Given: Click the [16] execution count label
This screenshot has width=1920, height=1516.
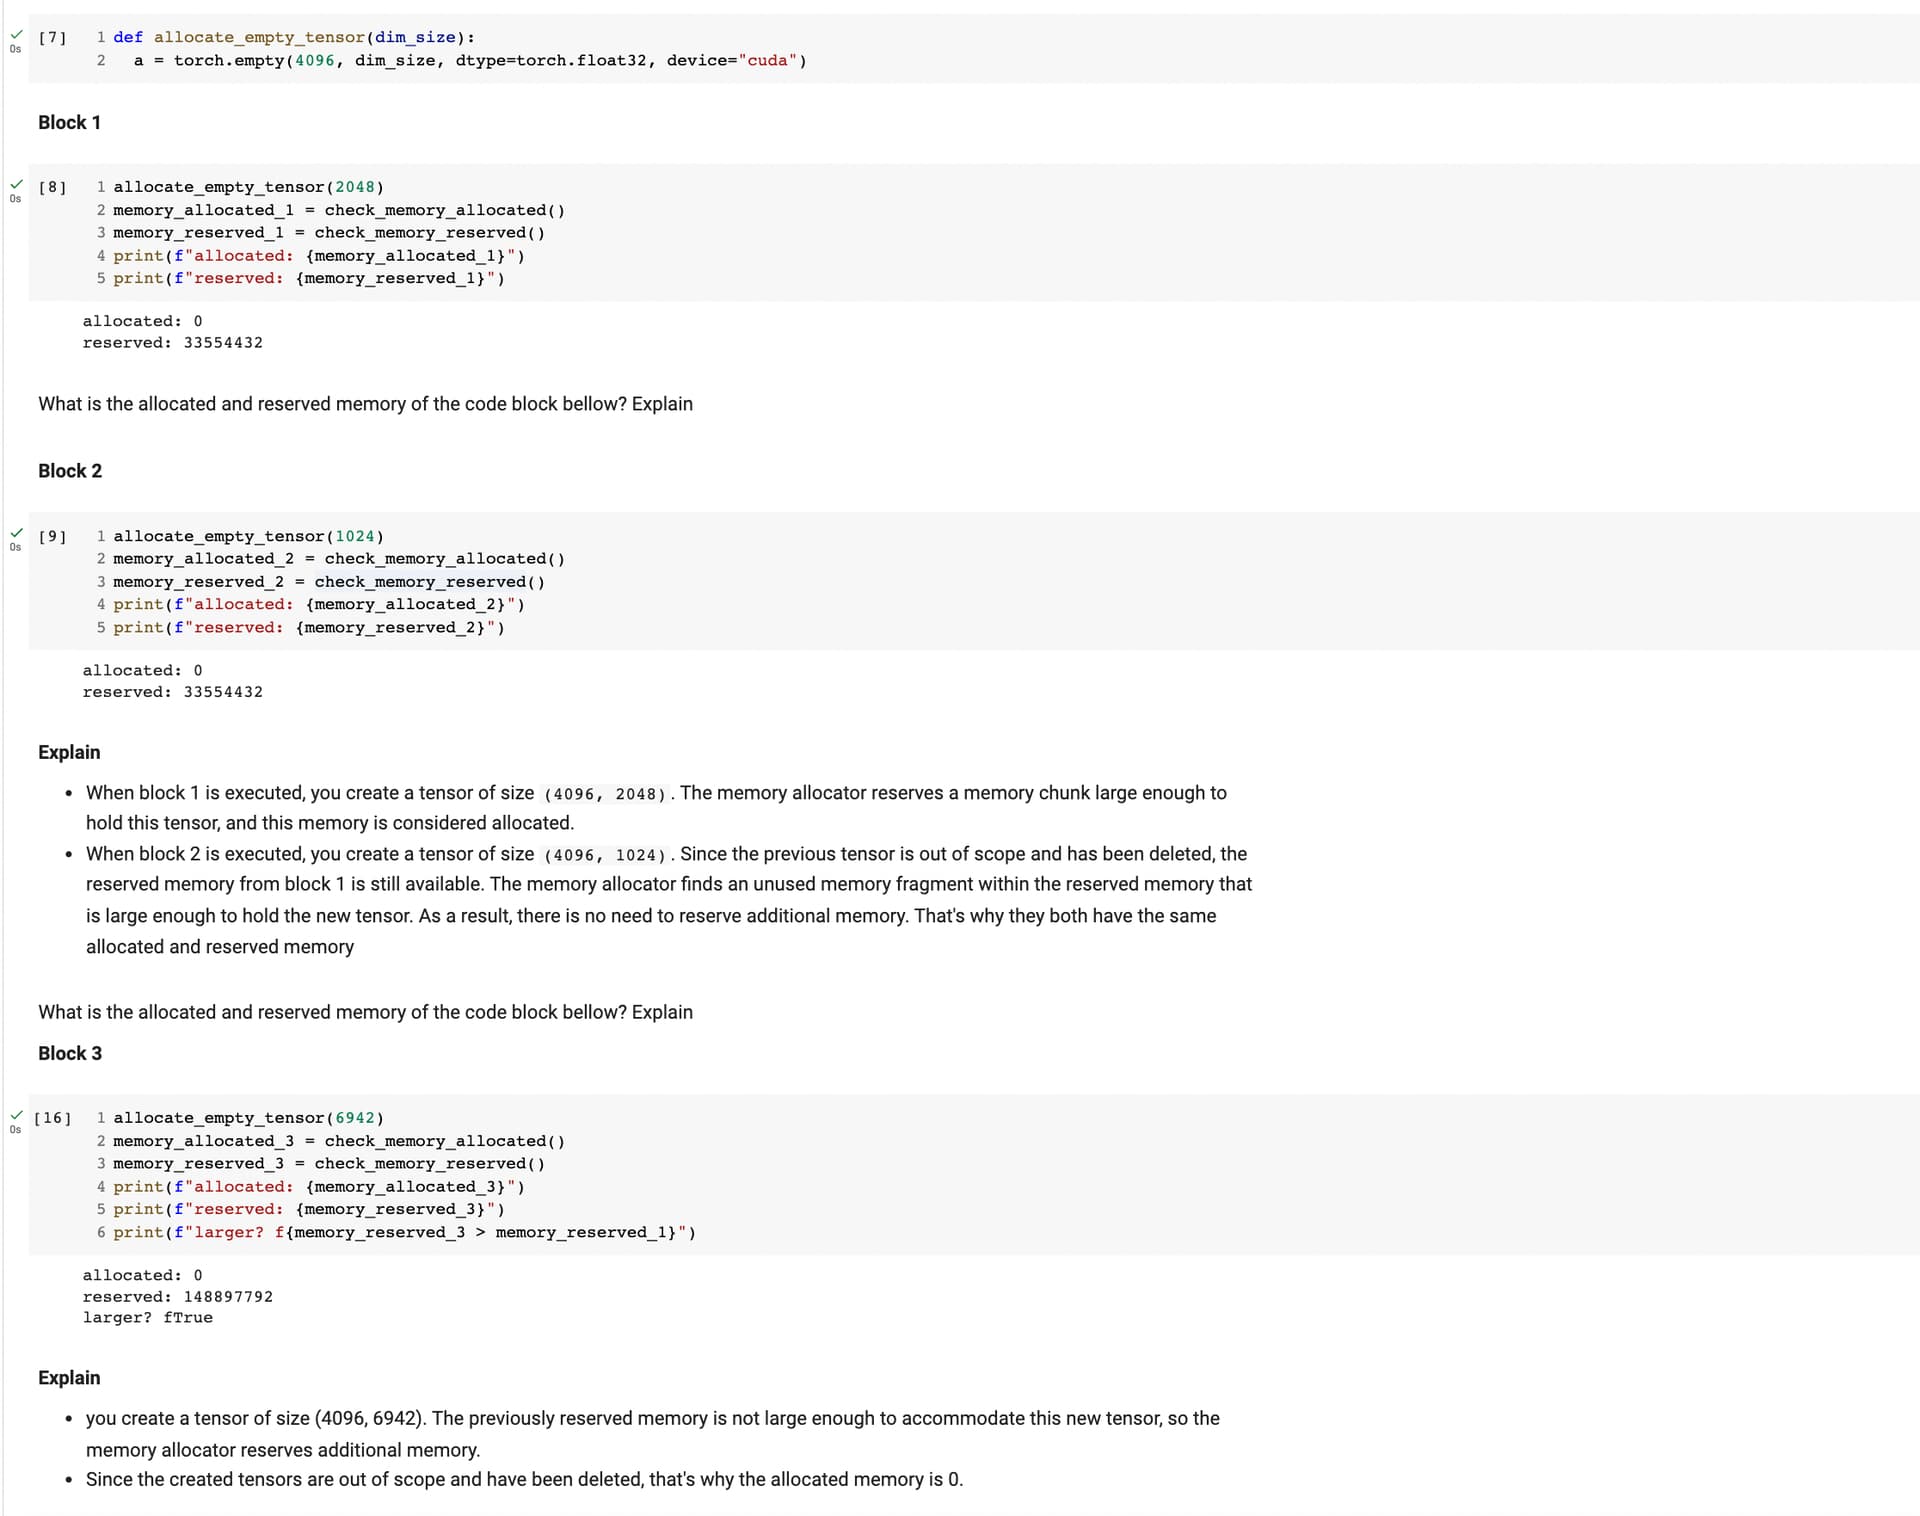Looking at the screenshot, I should click(52, 1118).
